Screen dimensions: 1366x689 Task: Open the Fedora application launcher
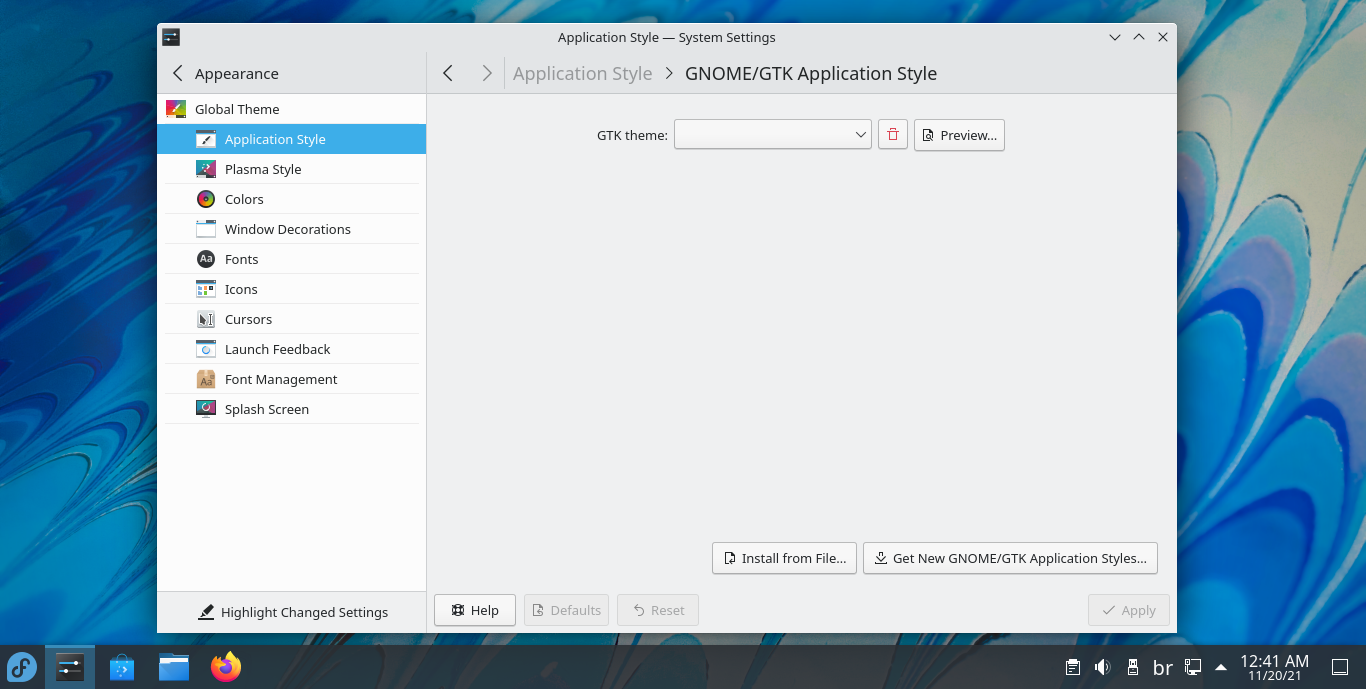[x=22, y=667]
